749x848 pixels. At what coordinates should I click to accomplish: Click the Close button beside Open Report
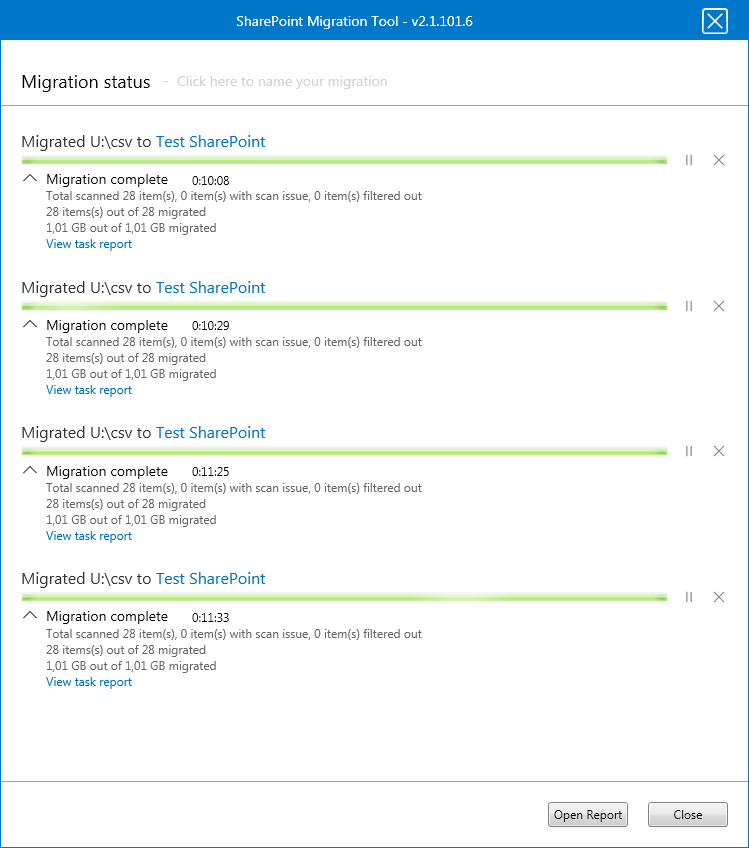point(687,815)
